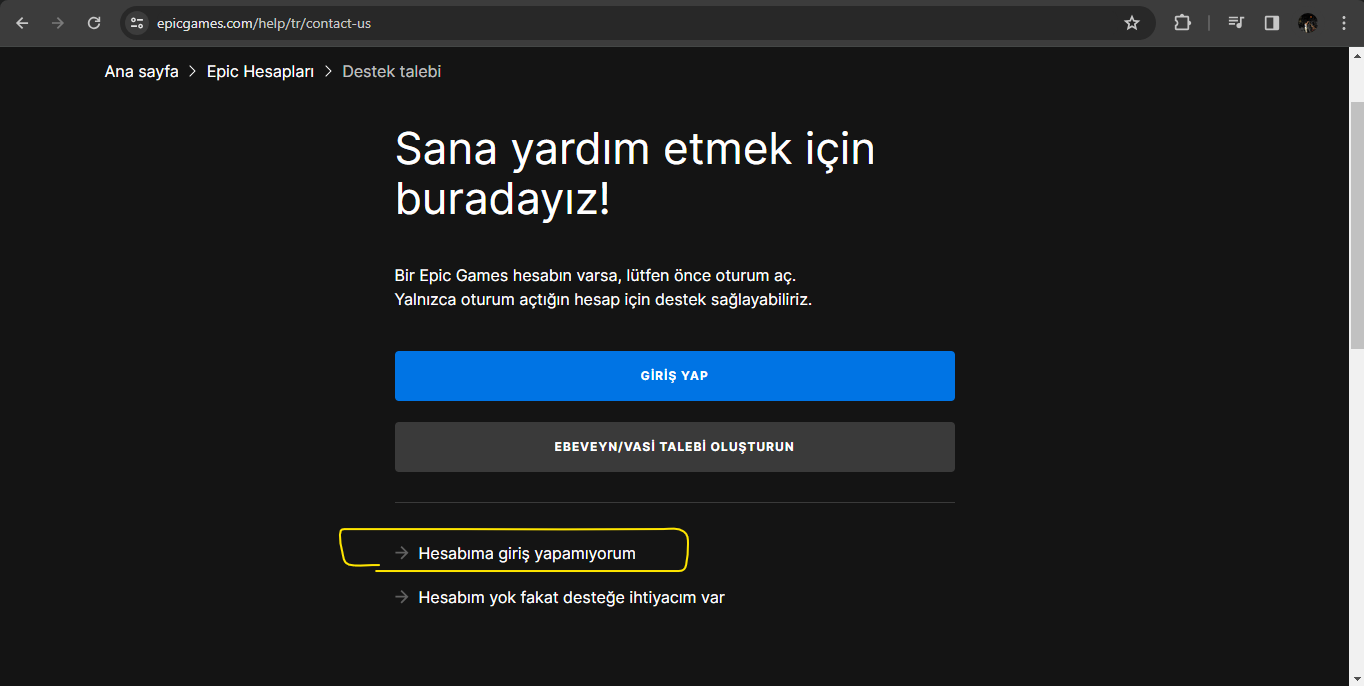Bookmark this page with the star icon
The height and width of the screenshot is (686, 1364).
(x=1132, y=23)
